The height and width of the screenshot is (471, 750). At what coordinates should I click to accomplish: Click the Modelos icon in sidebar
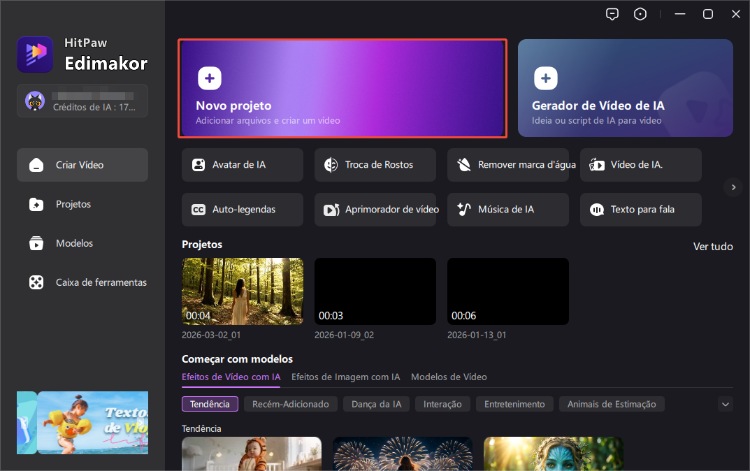click(36, 243)
